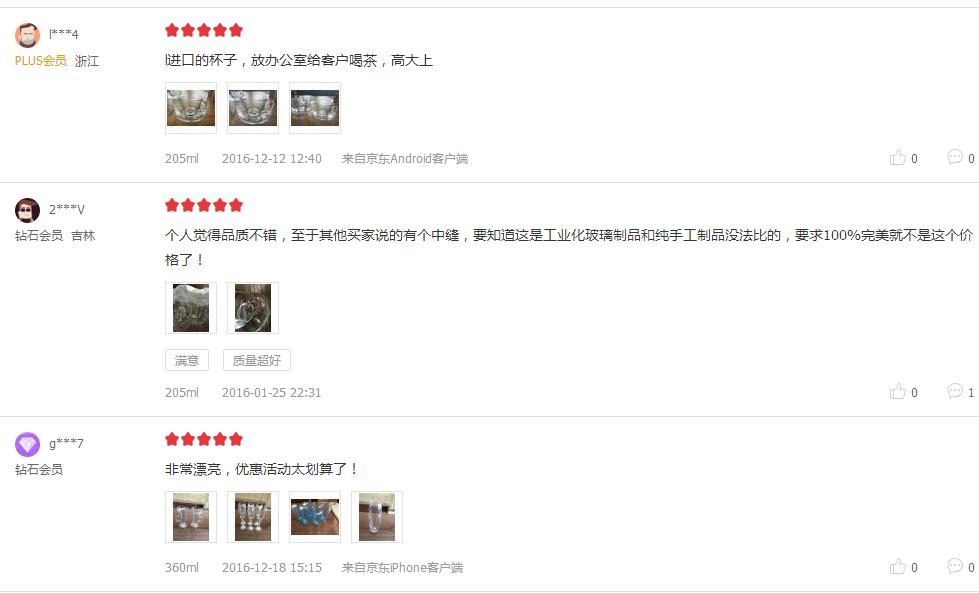The width and height of the screenshot is (979, 593).
Task: Click the PLUS会员 label
Action: (41, 61)
